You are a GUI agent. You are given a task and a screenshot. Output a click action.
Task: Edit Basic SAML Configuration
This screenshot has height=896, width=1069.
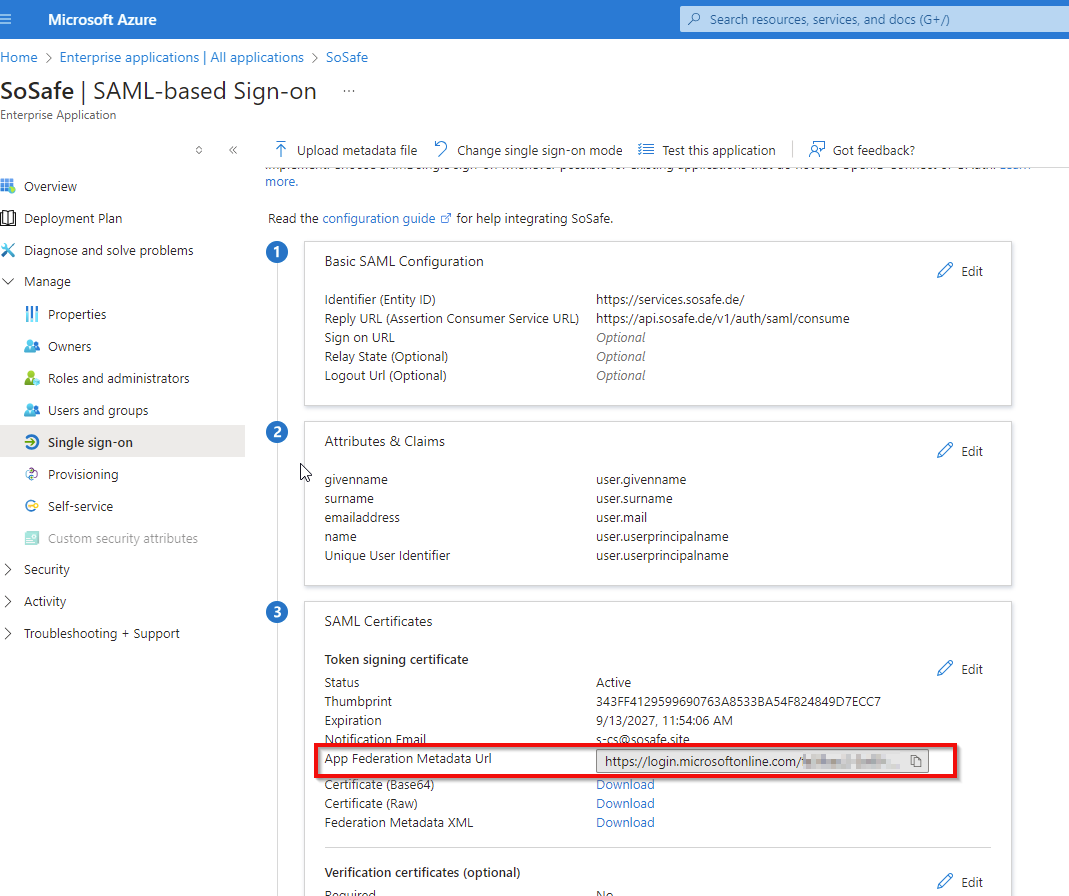(960, 271)
